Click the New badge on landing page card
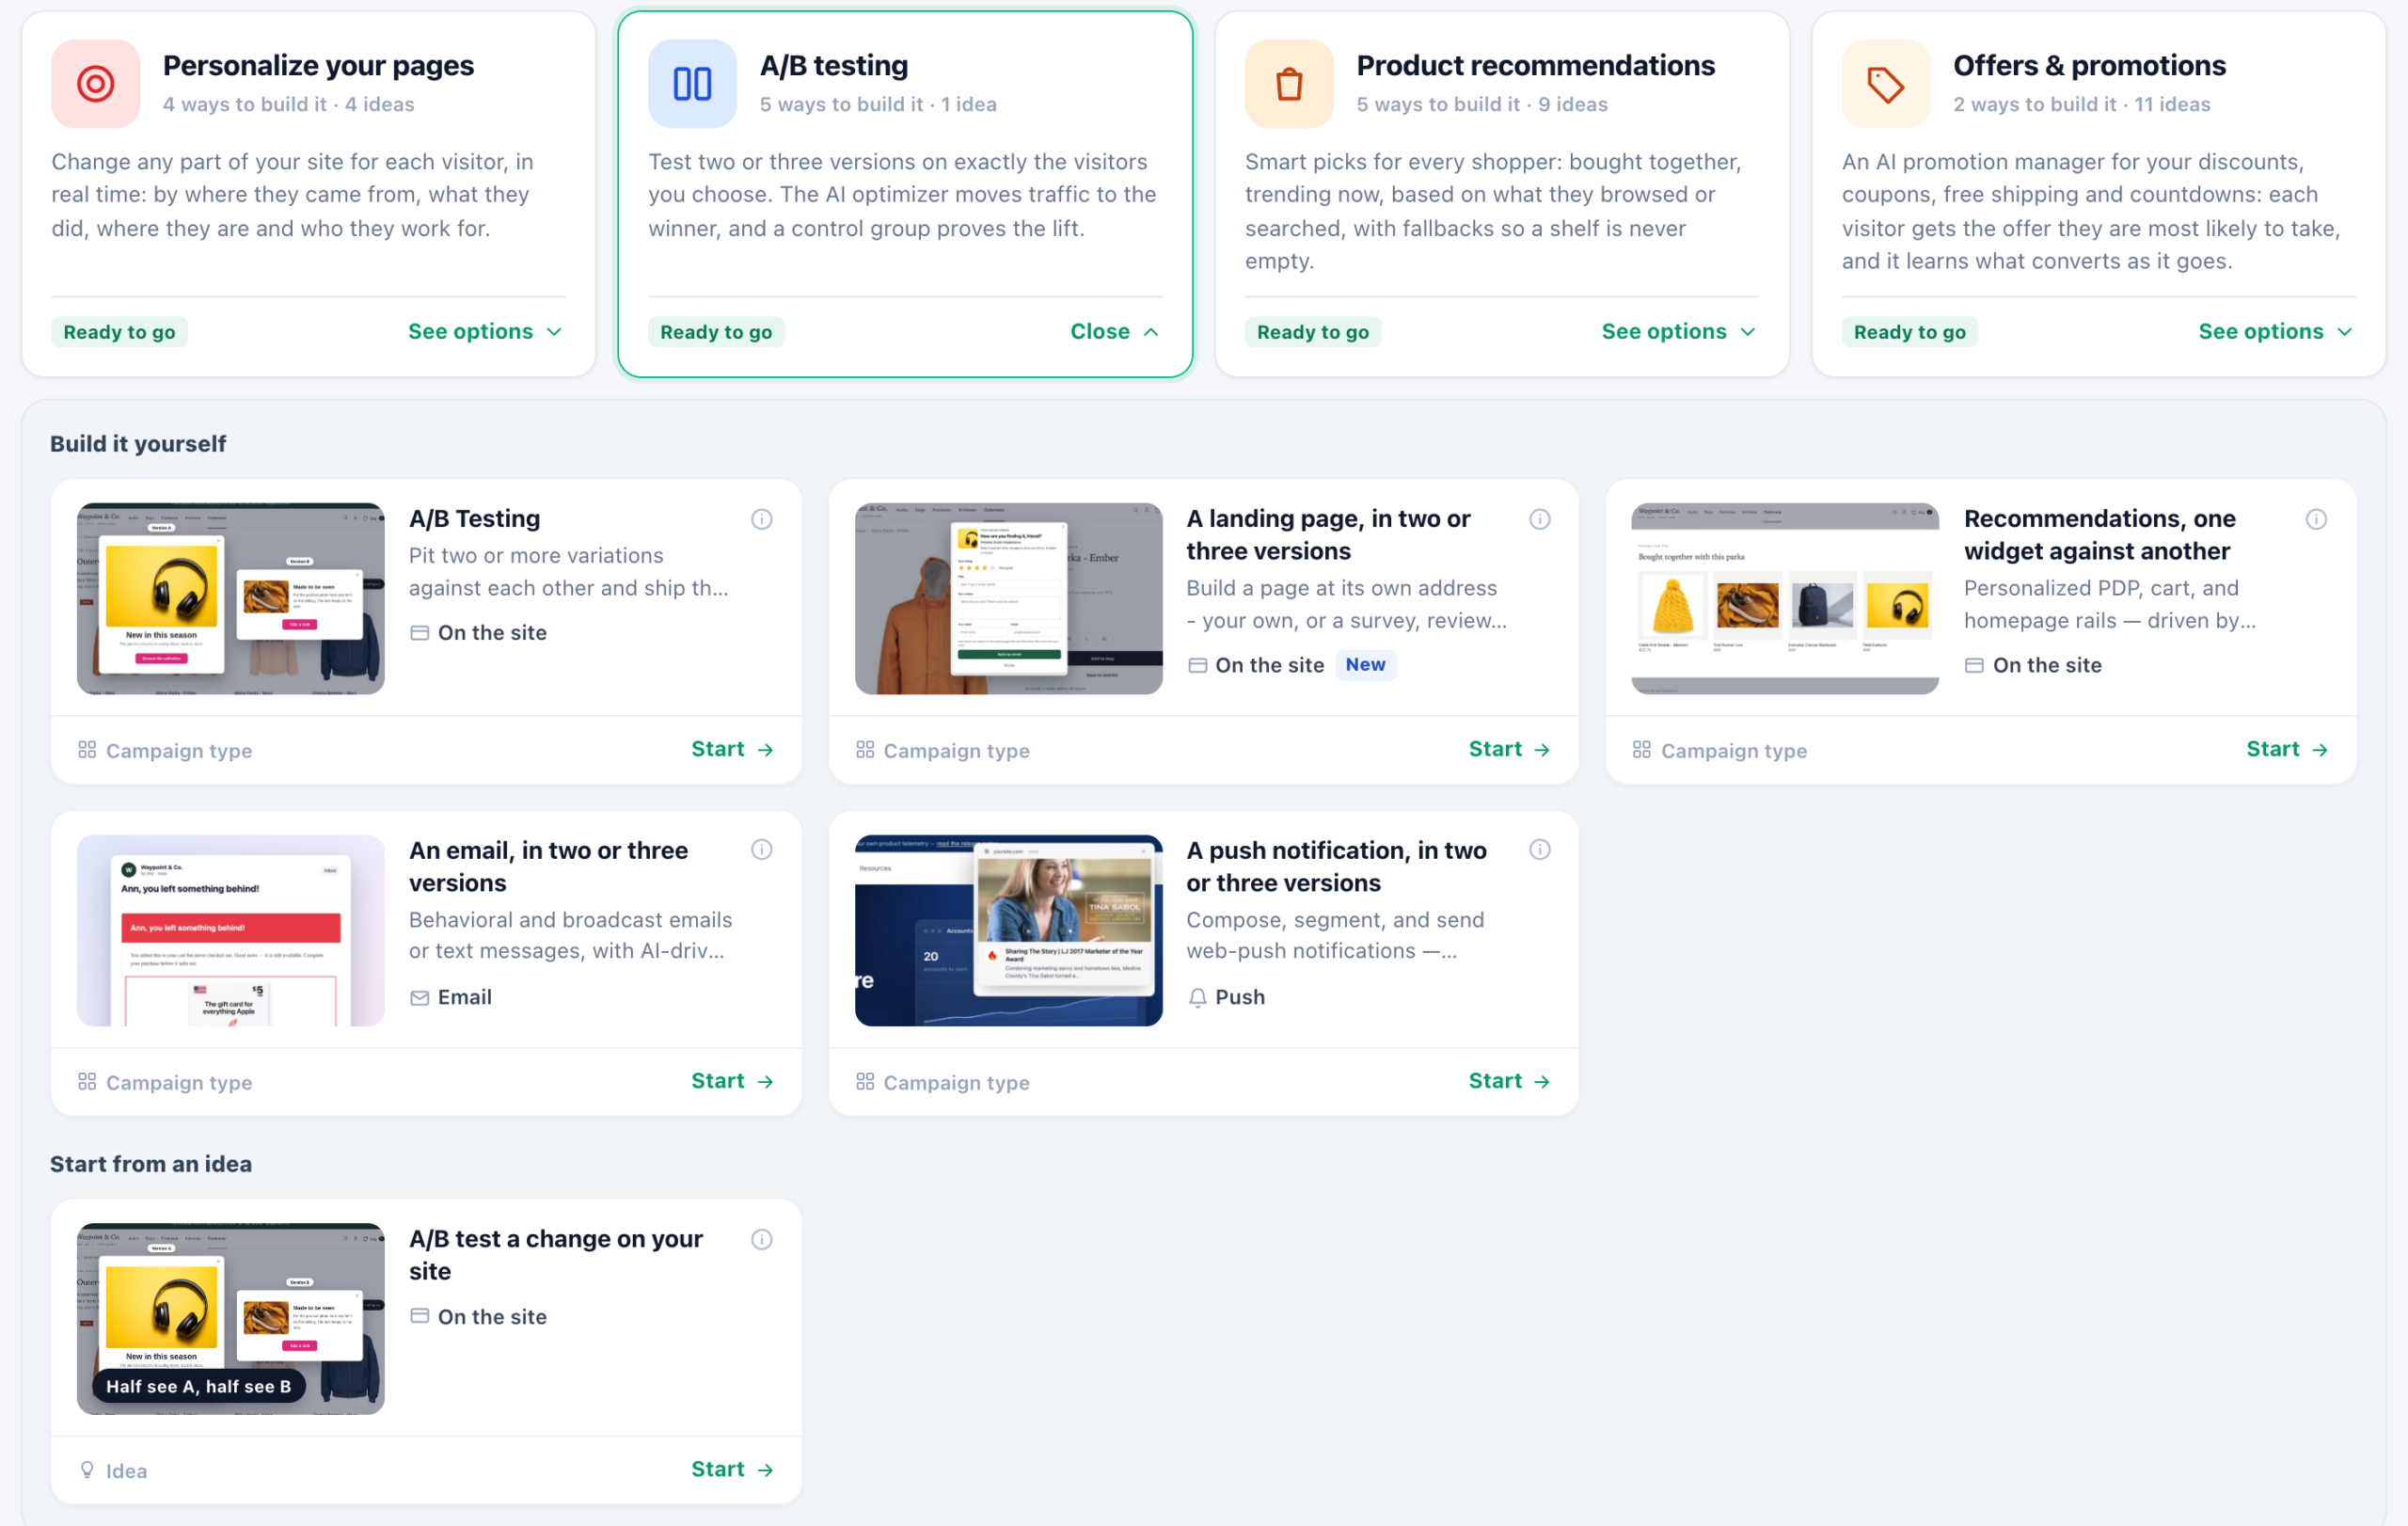The image size is (2408, 1526). pyautogui.click(x=1365, y=665)
